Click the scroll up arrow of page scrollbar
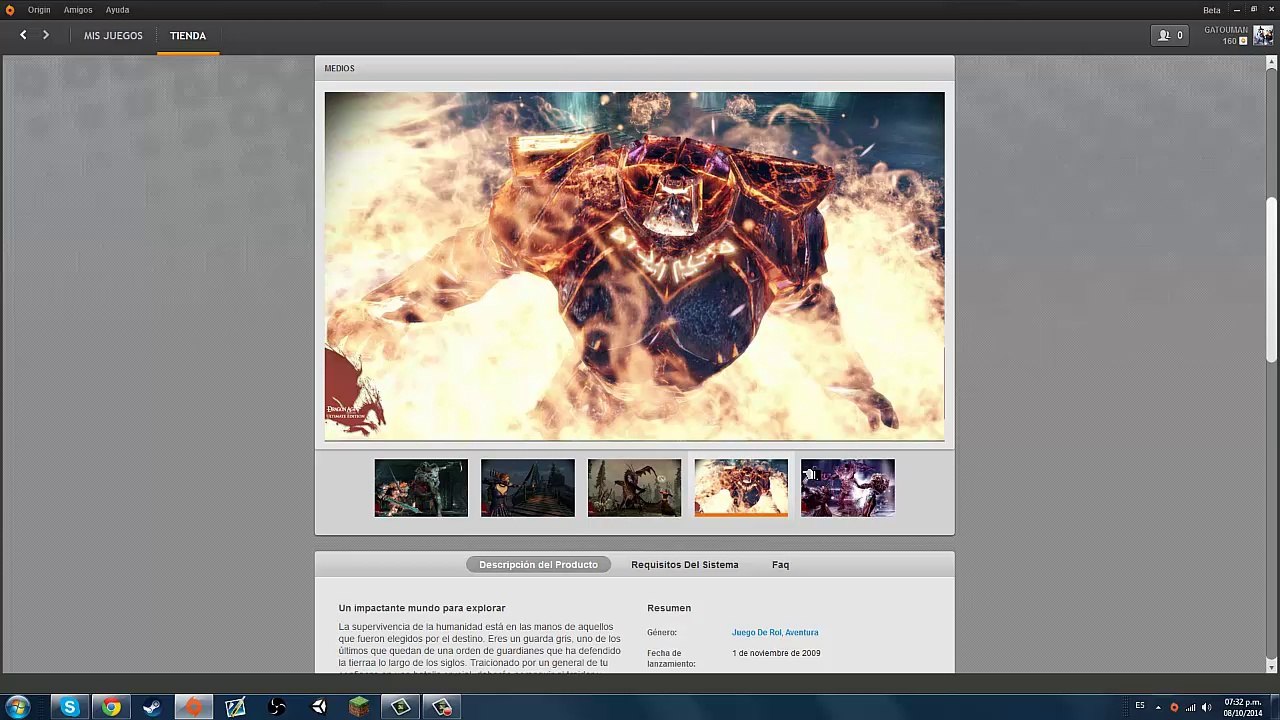This screenshot has width=1280, height=720. [x=1272, y=63]
